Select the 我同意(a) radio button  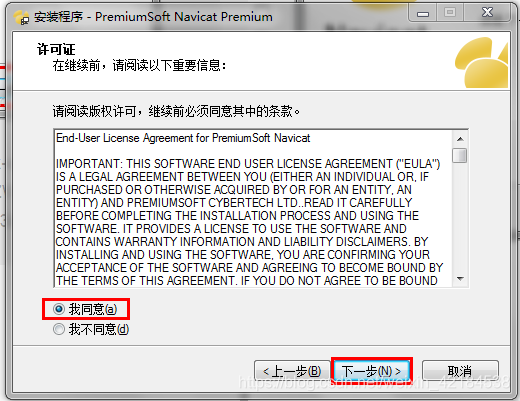pos(59,309)
